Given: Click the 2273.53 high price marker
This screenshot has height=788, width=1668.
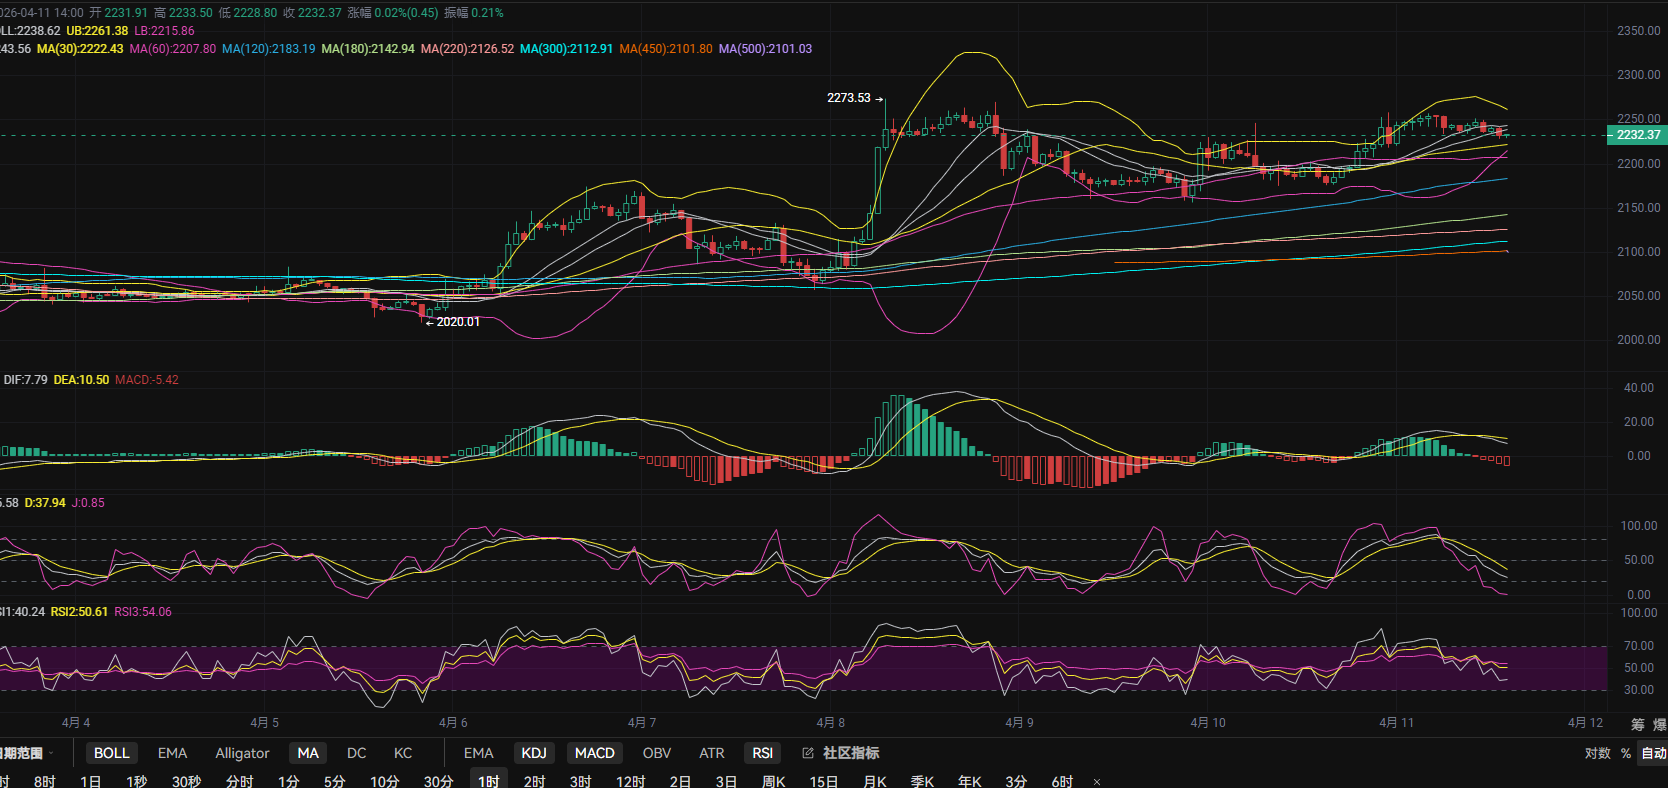Looking at the screenshot, I should pos(849,98).
